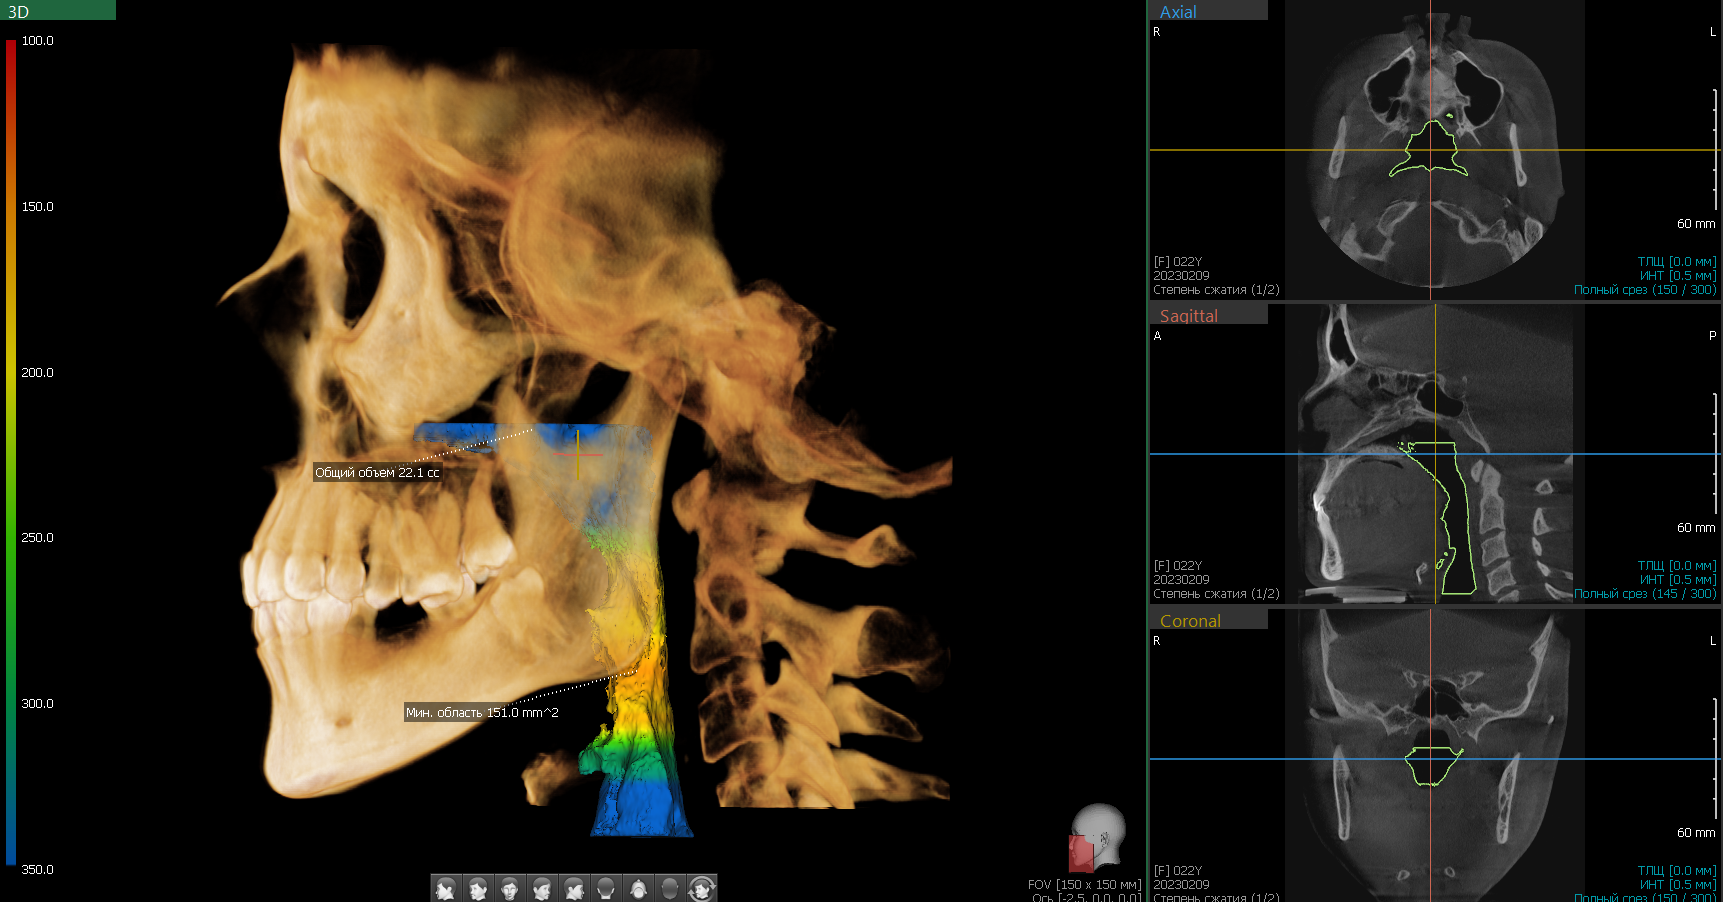Click the rotating head auto-rotate icon
Image resolution: width=1723 pixels, height=902 pixels.
pyautogui.click(x=702, y=888)
